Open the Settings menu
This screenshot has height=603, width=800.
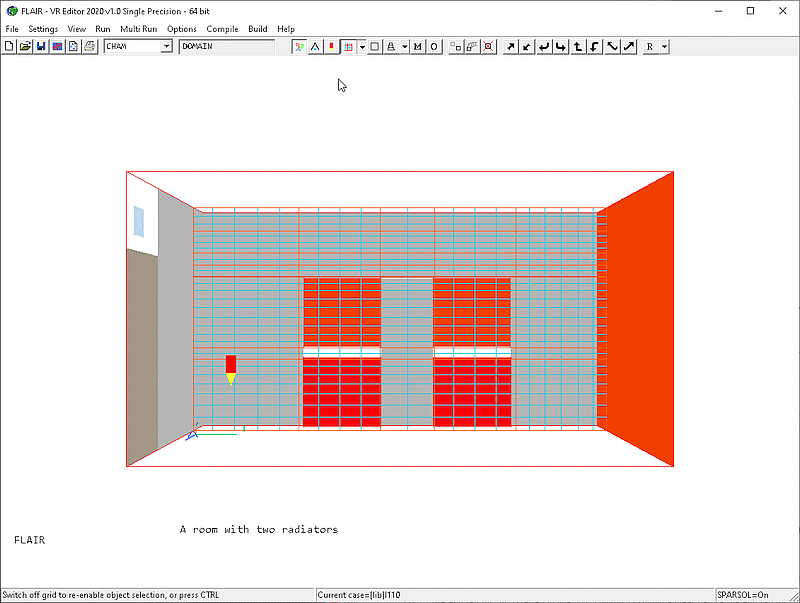coord(43,29)
